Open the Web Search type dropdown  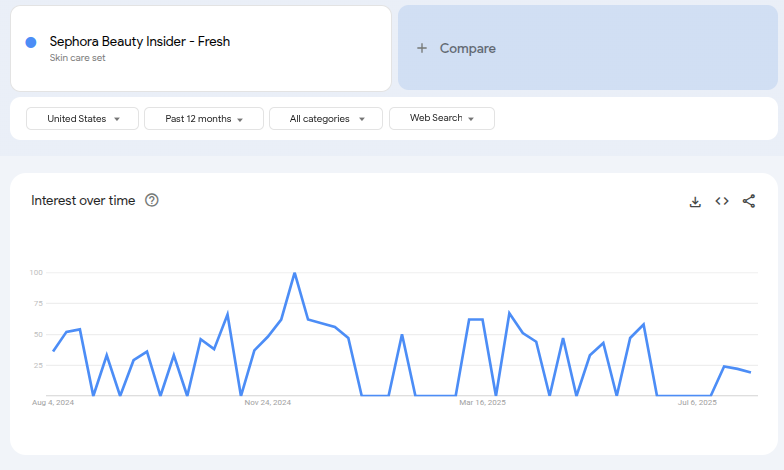pyautogui.click(x=442, y=118)
